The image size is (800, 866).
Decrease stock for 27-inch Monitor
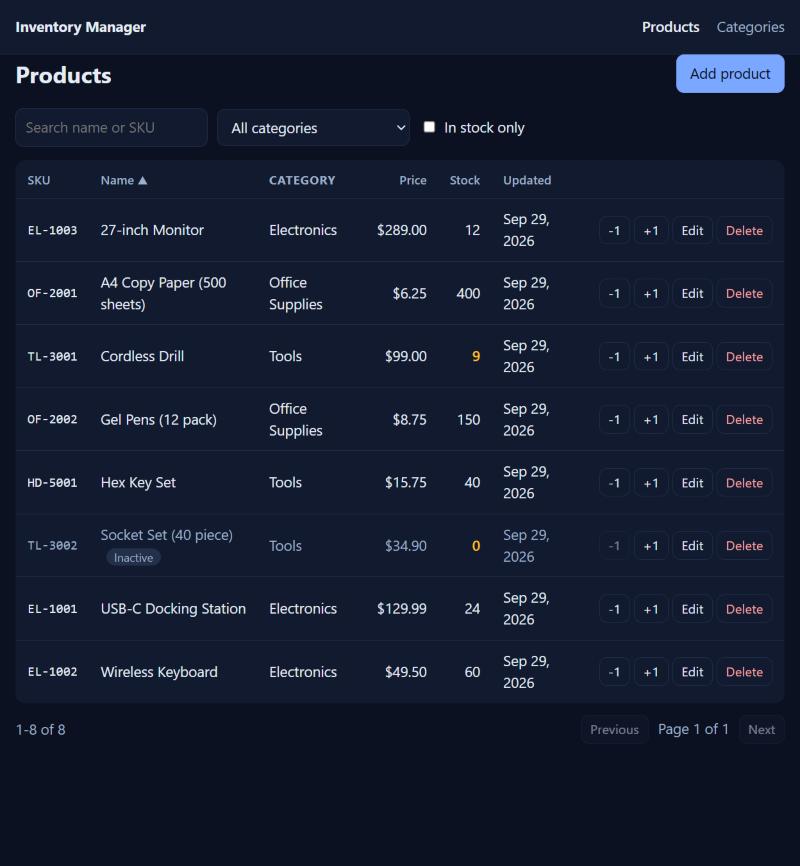click(x=614, y=230)
